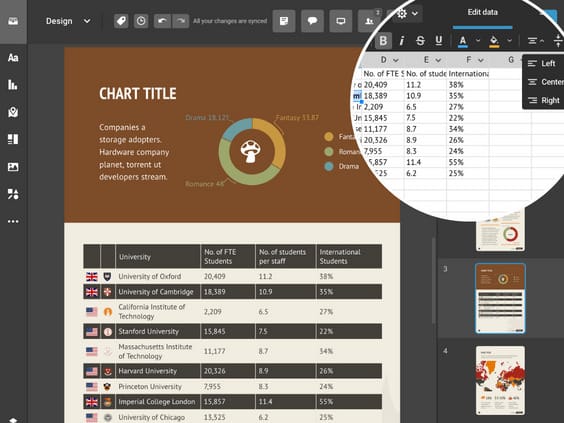Open the comments speech bubble button
The width and height of the screenshot is (564, 423).
coord(312,21)
